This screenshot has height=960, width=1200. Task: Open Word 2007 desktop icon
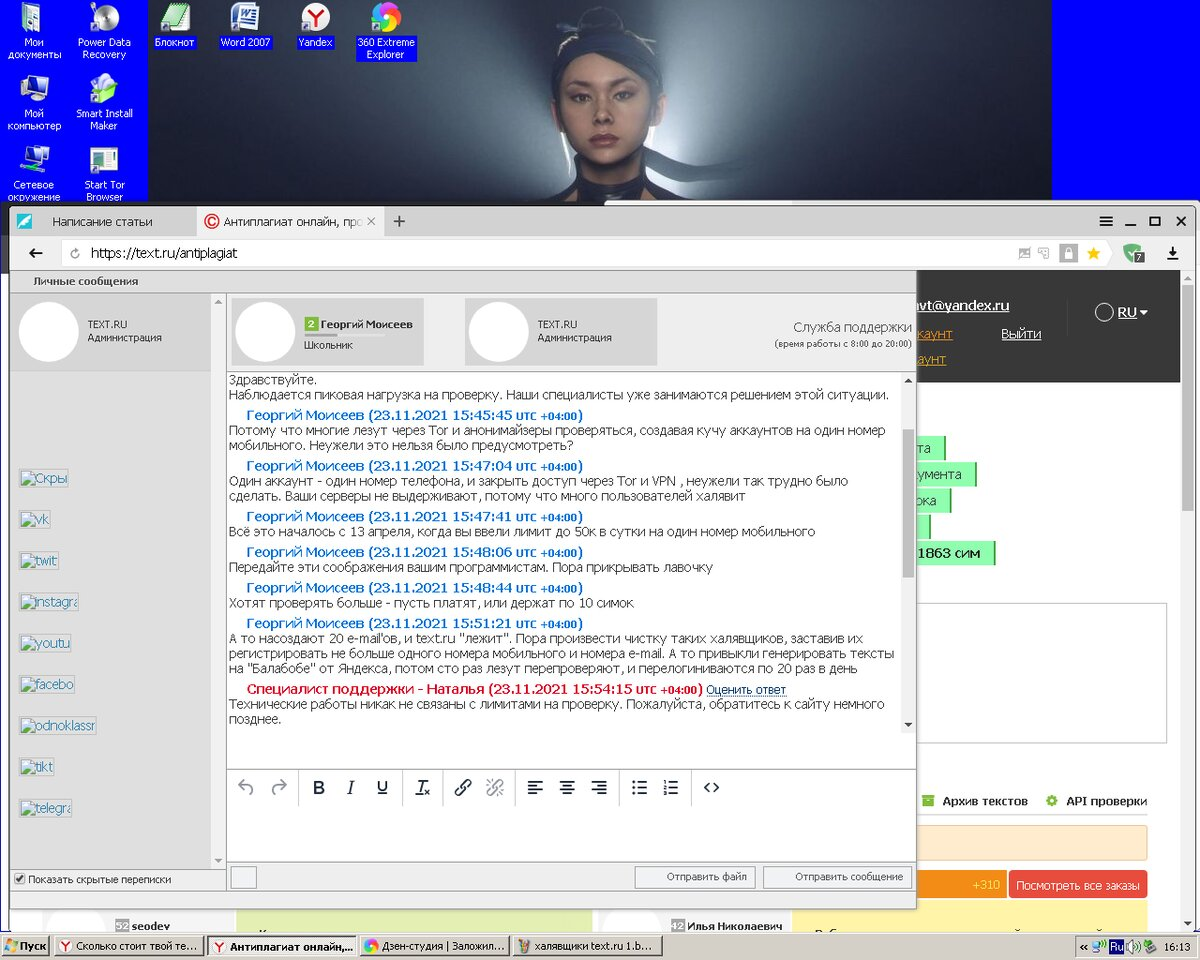(x=246, y=25)
